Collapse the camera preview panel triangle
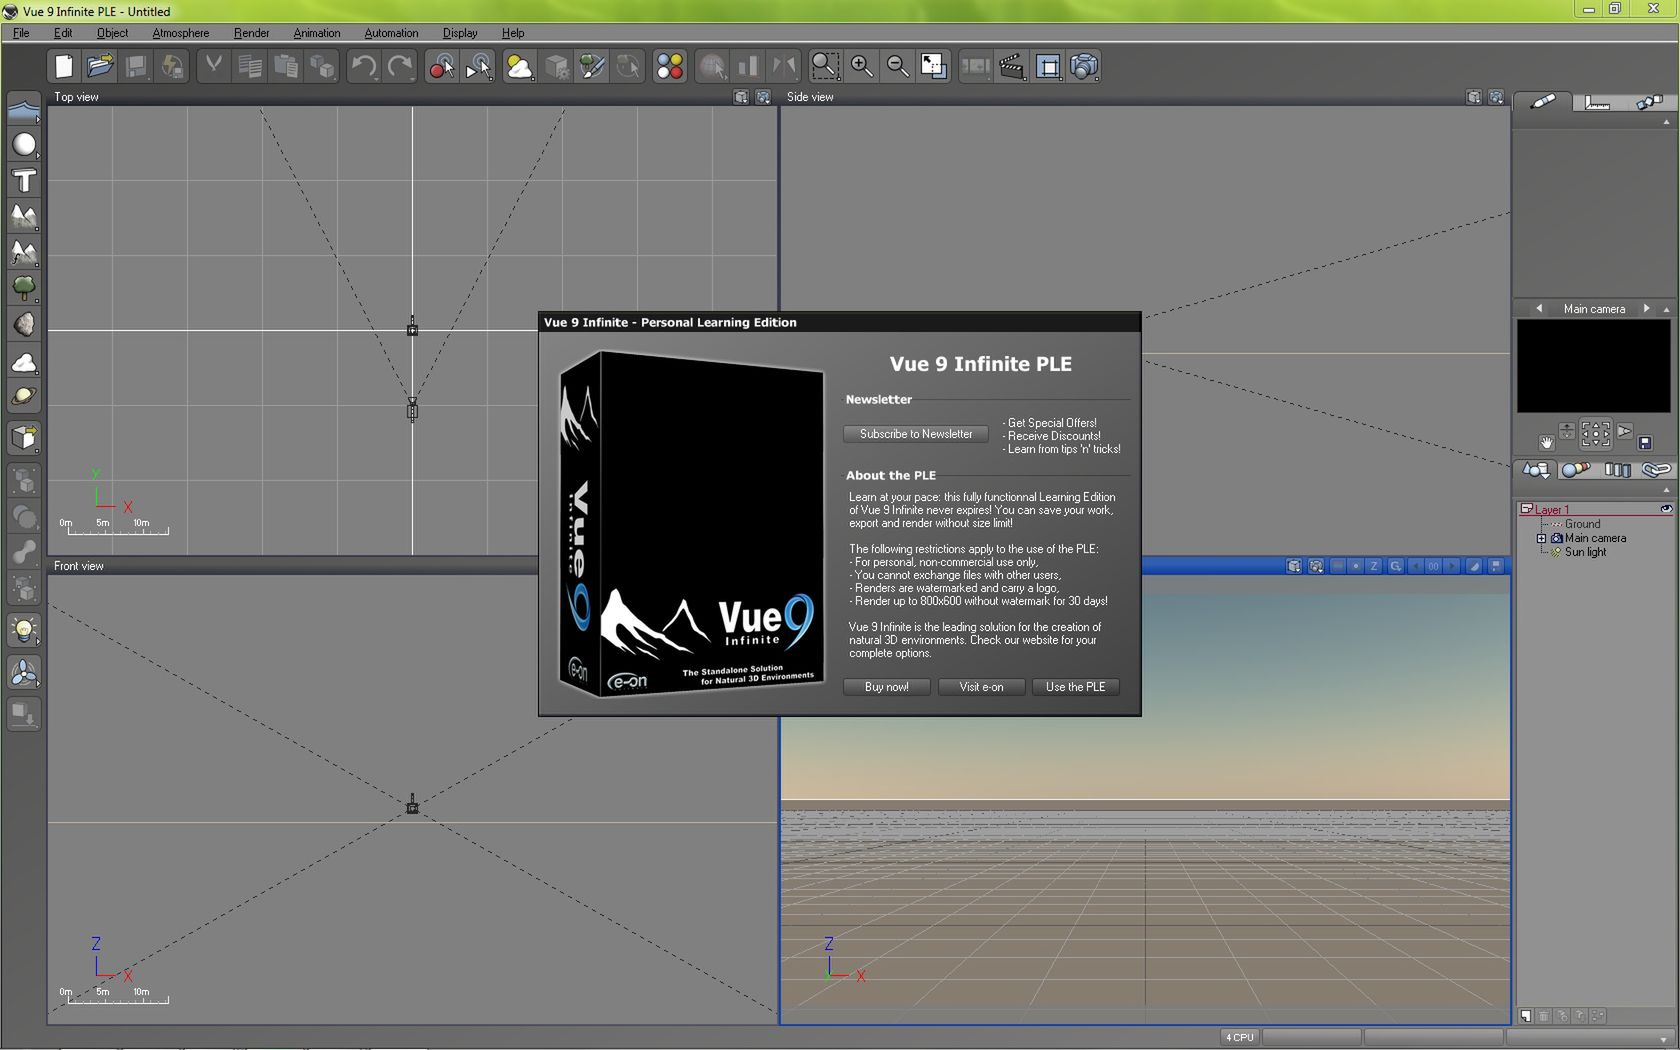The width and height of the screenshot is (1680, 1050). (1666, 310)
